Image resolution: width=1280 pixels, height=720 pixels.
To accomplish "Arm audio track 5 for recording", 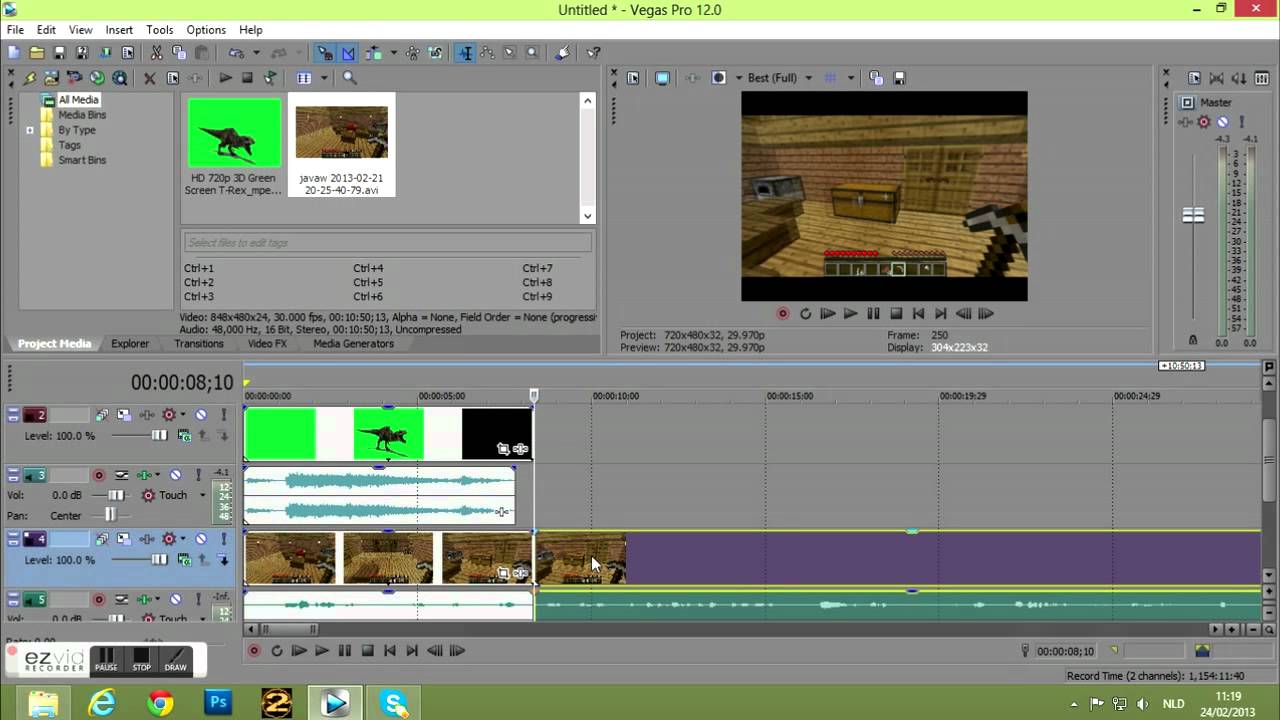I will (99, 600).
